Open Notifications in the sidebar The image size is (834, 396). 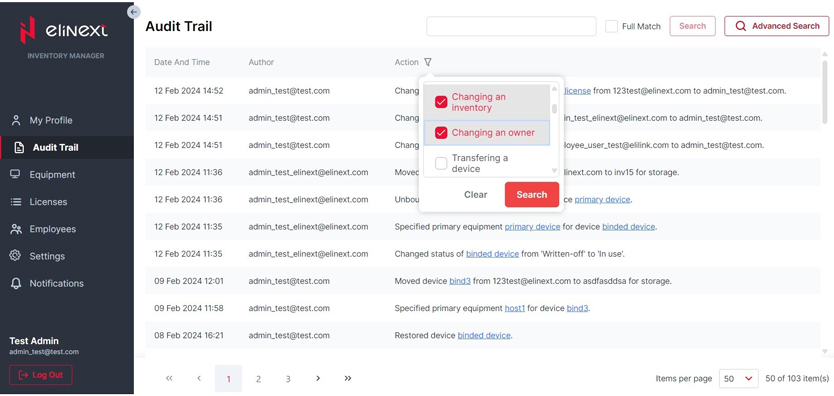coord(56,283)
